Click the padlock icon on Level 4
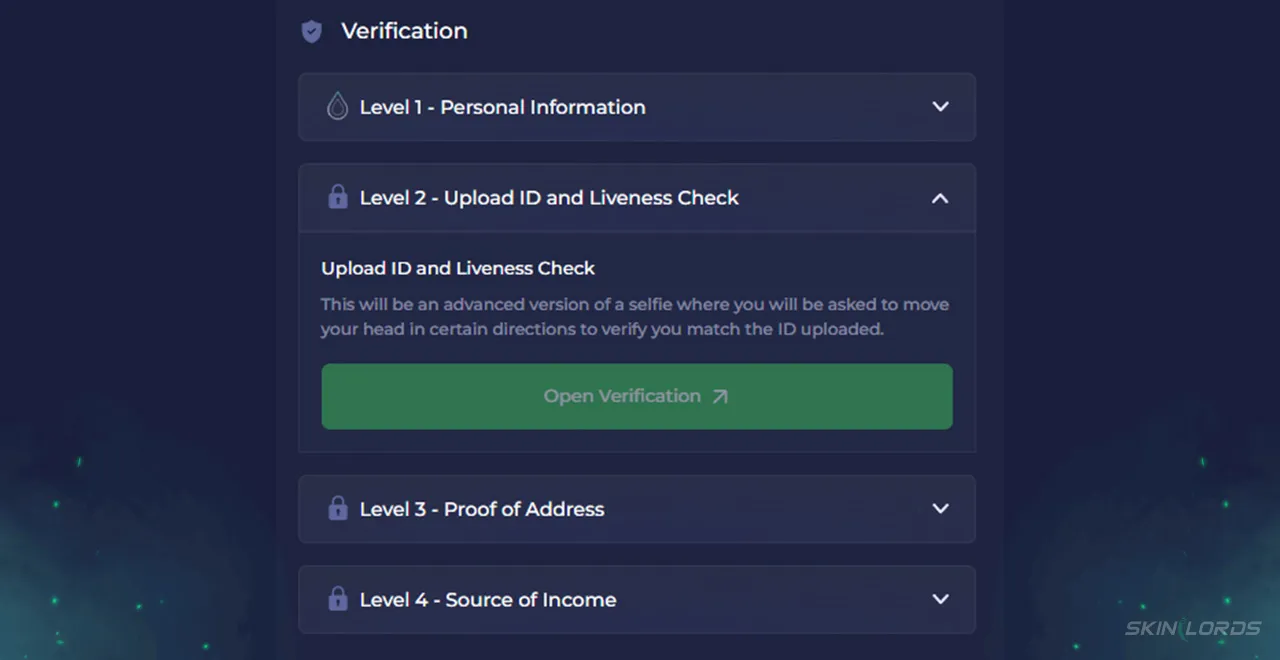 (338, 599)
